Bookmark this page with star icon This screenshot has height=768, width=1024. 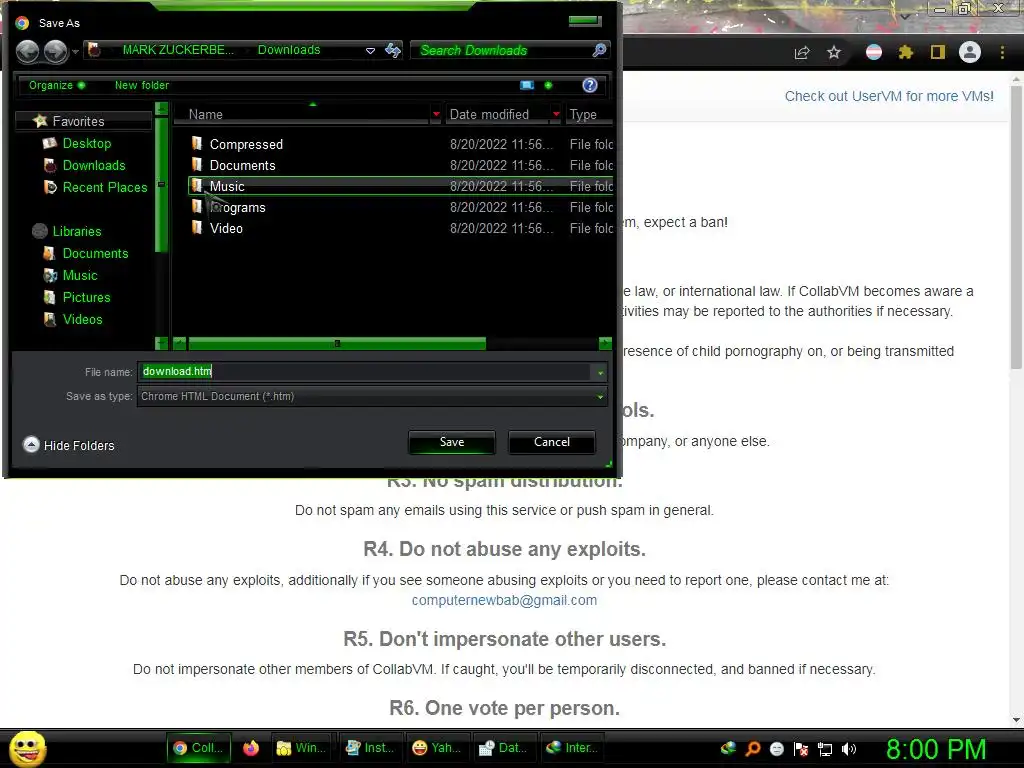834,52
